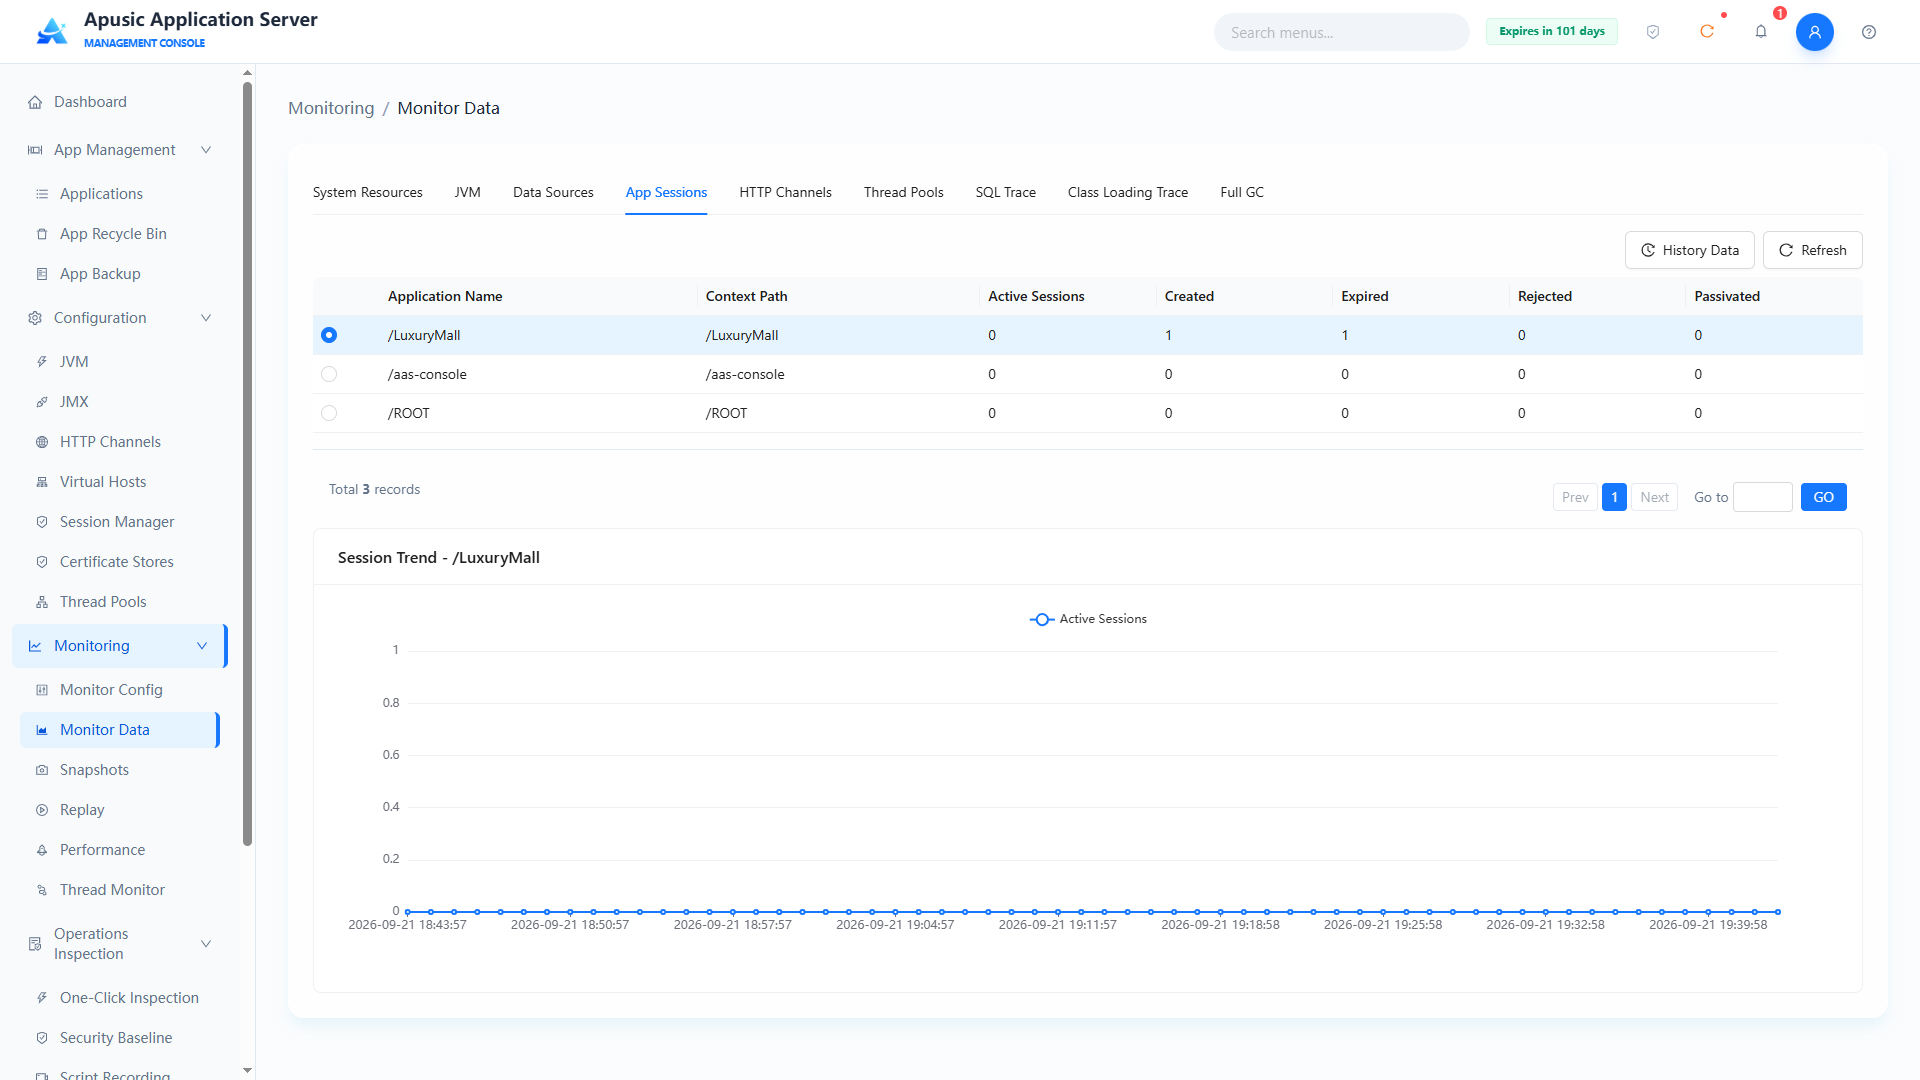This screenshot has width=1920, height=1080.
Task: Switch to the SQL Trace tab
Action: click(x=1005, y=192)
